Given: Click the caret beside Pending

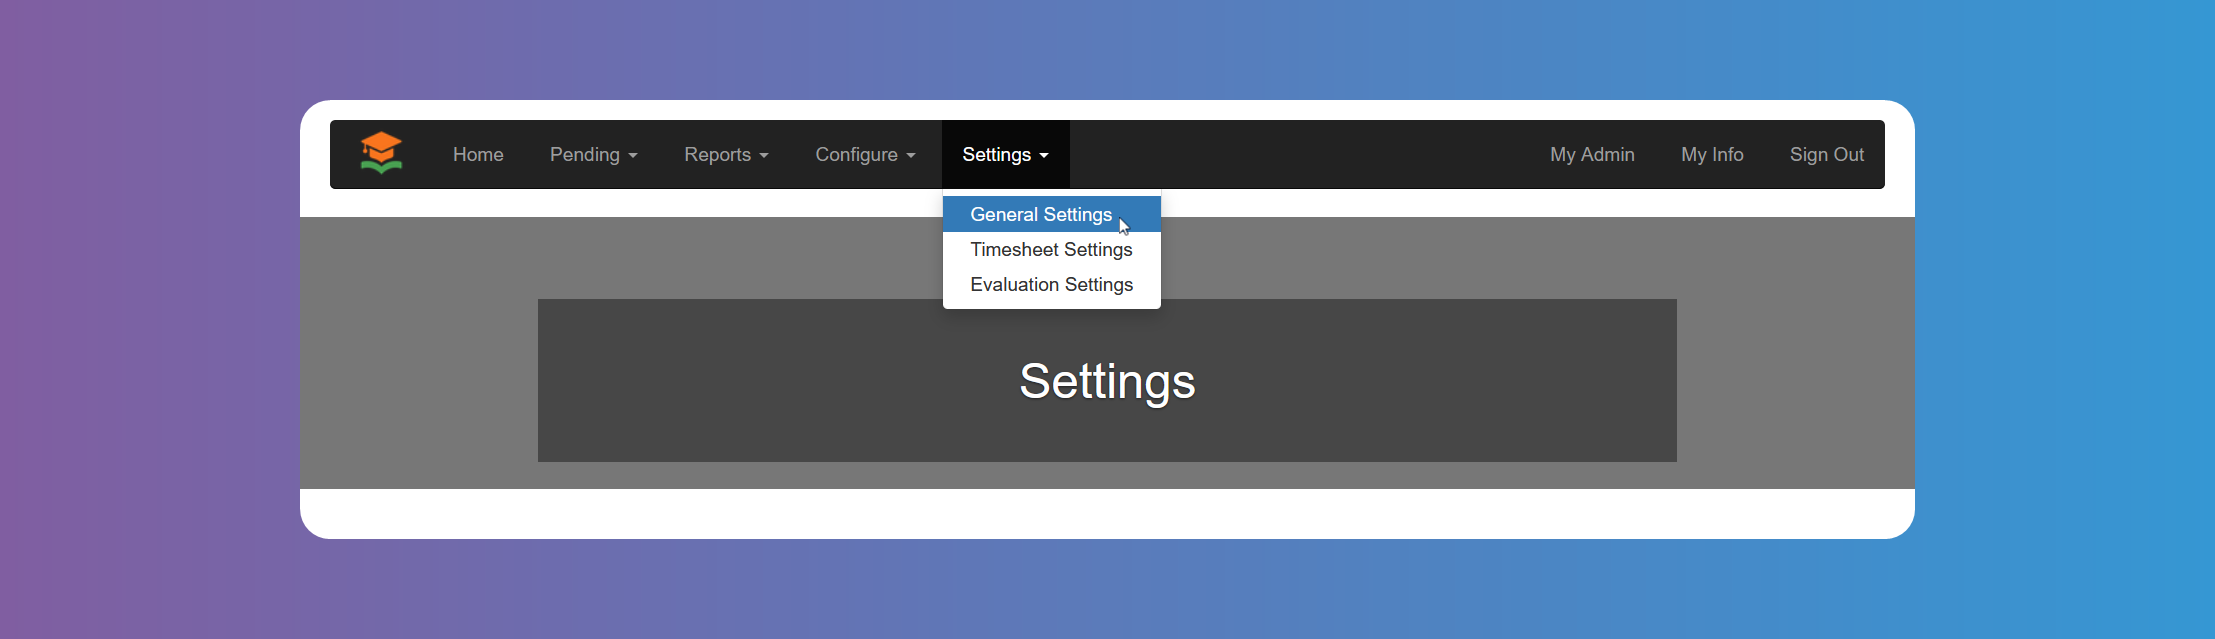Looking at the screenshot, I should (x=632, y=157).
